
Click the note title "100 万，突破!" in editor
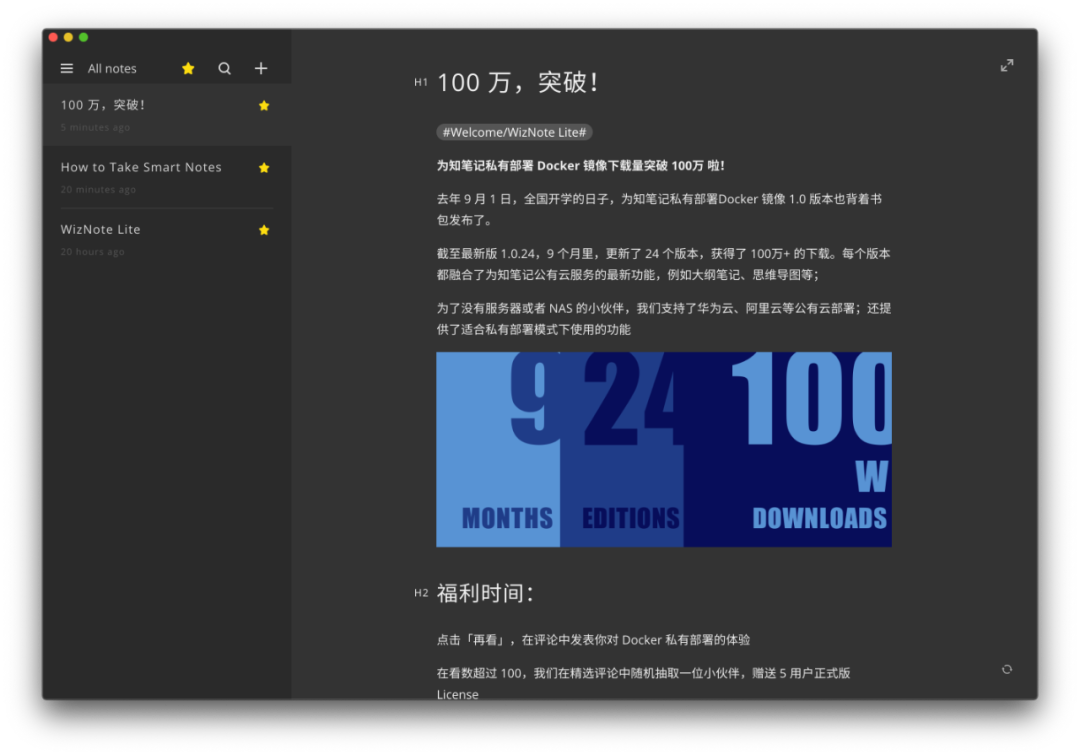(x=517, y=82)
